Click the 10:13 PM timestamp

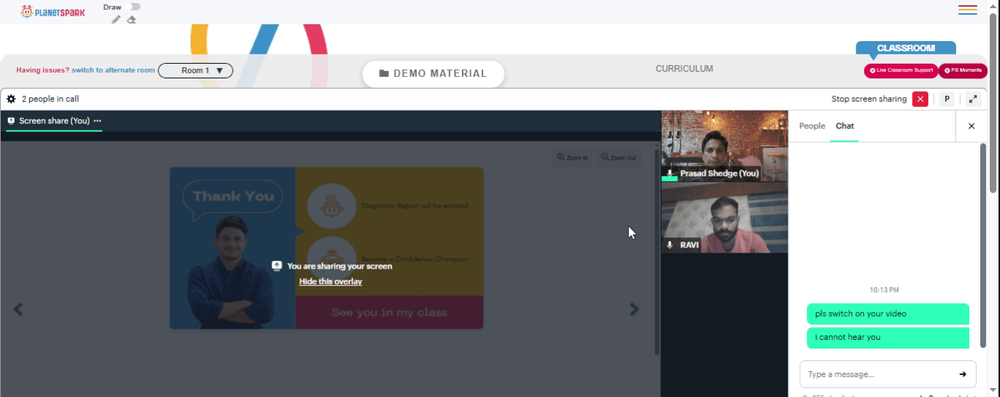(x=884, y=290)
